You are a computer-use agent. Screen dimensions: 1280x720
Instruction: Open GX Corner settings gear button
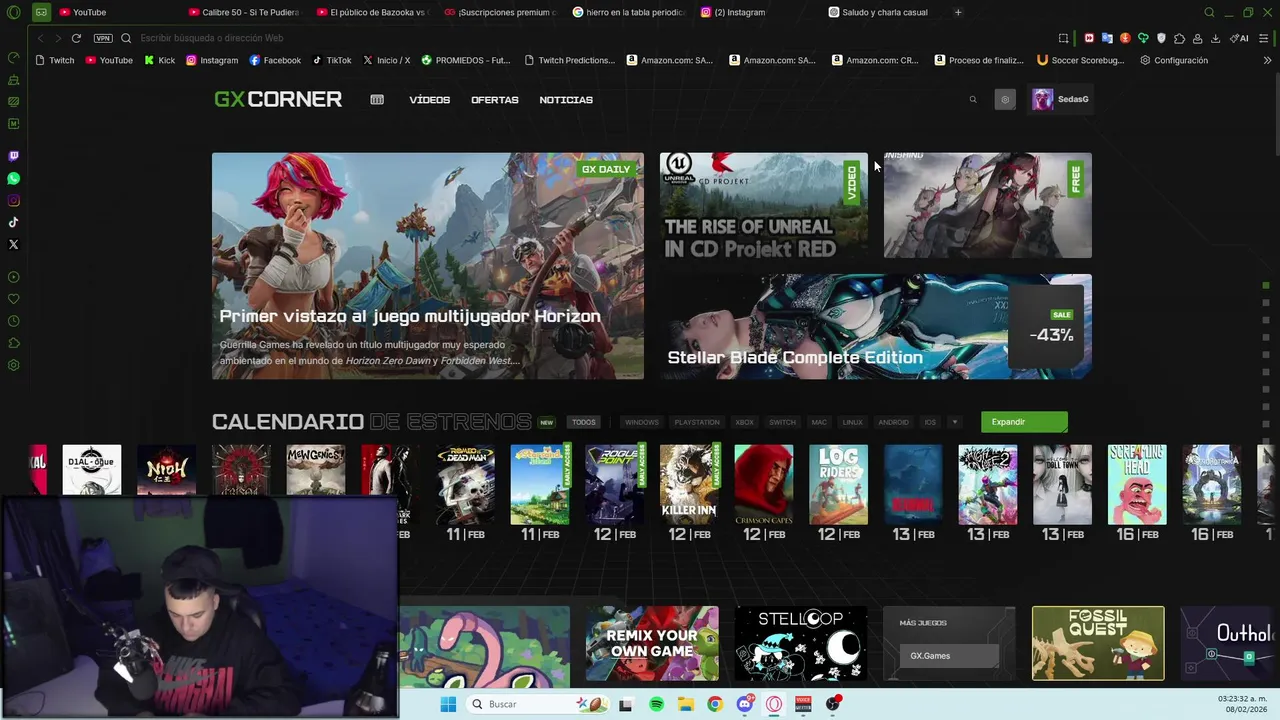pyautogui.click(x=1005, y=99)
